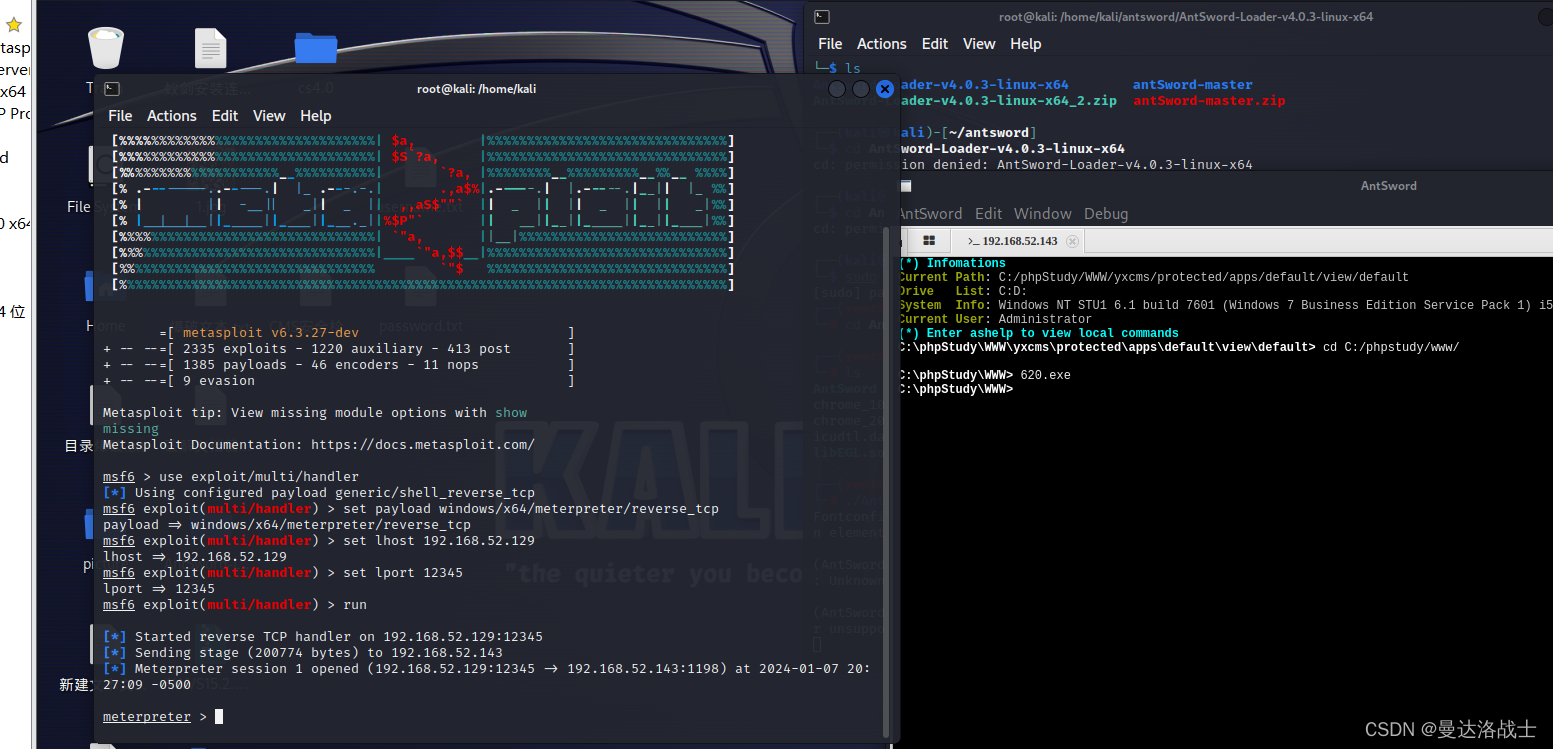Close the 192.168.52.143 tab in AntSword
The width and height of the screenshot is (1553, 749).
pos(1072,241)
